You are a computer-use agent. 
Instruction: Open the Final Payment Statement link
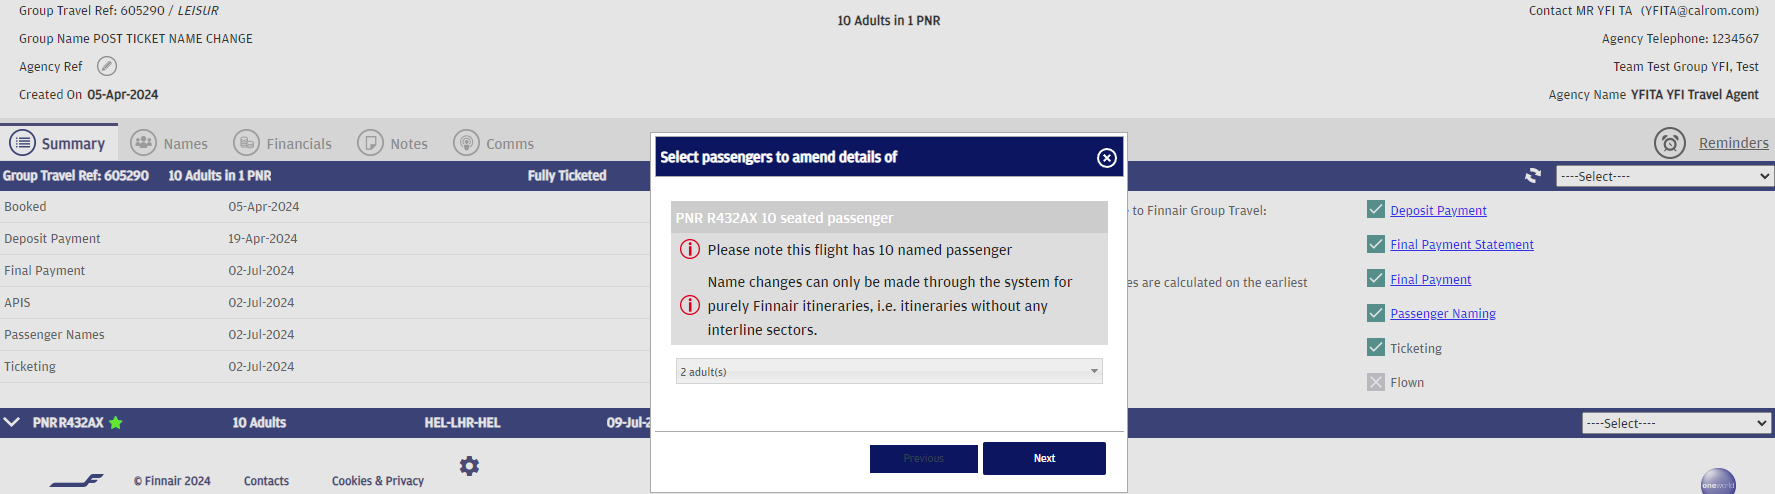(1461, 245)
